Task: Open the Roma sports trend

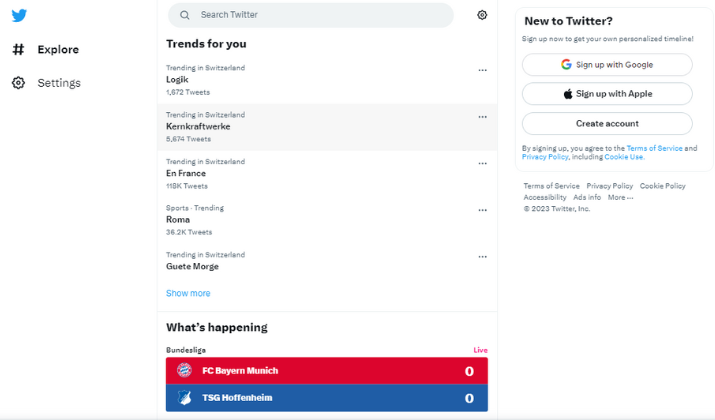Action: 327,220
